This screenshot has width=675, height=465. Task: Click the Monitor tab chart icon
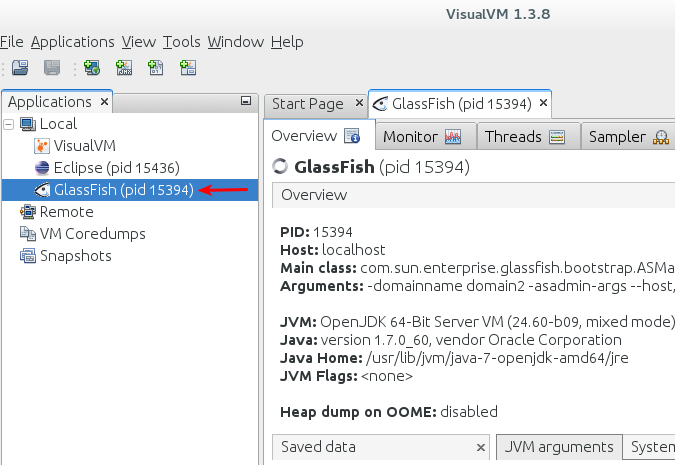pos(453,137)
